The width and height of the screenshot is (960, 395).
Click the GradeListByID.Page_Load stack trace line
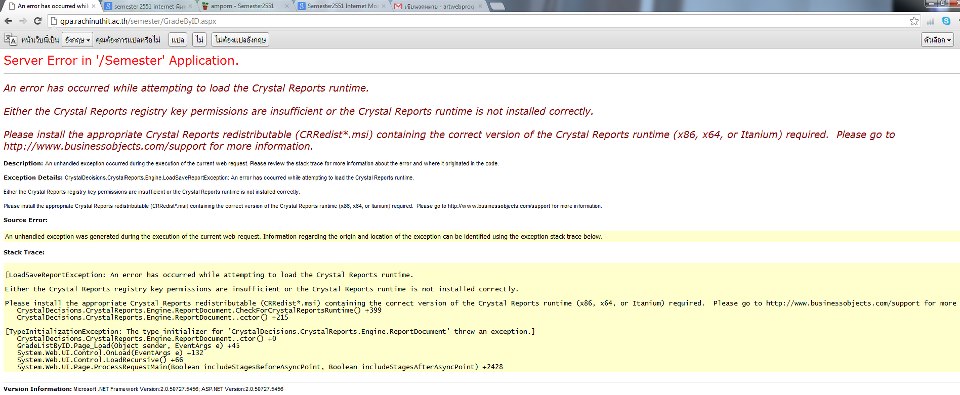coord(128,346)
